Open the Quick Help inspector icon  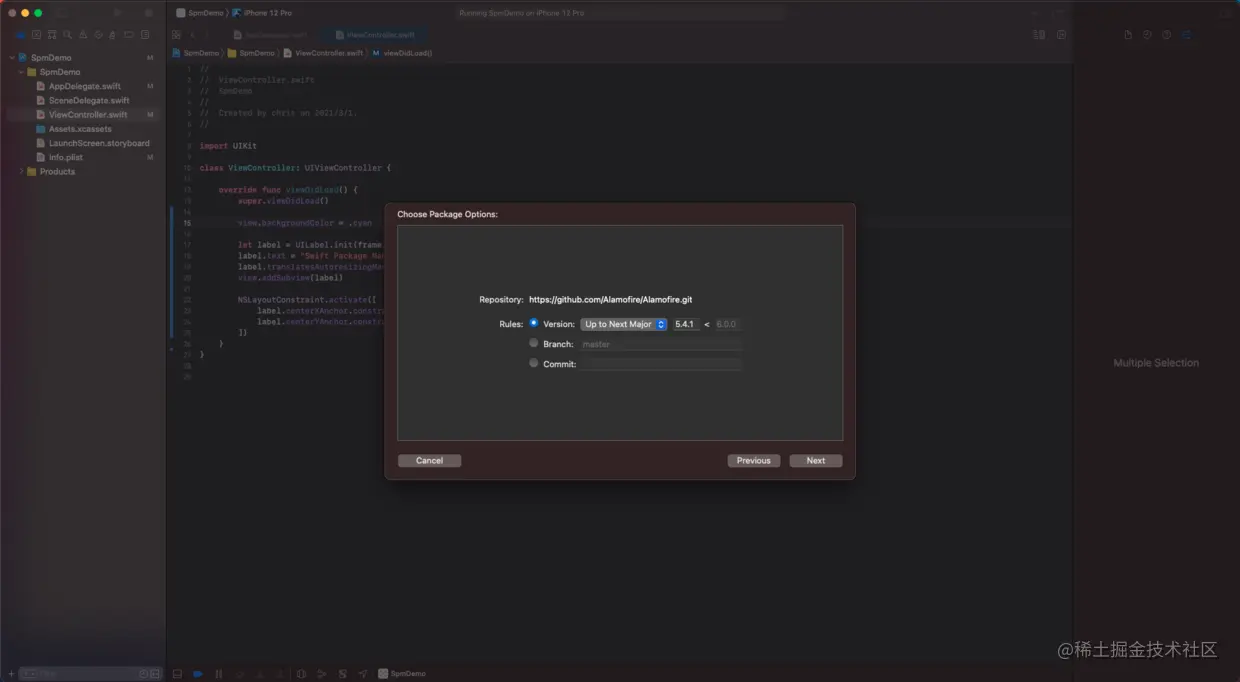1166,35
